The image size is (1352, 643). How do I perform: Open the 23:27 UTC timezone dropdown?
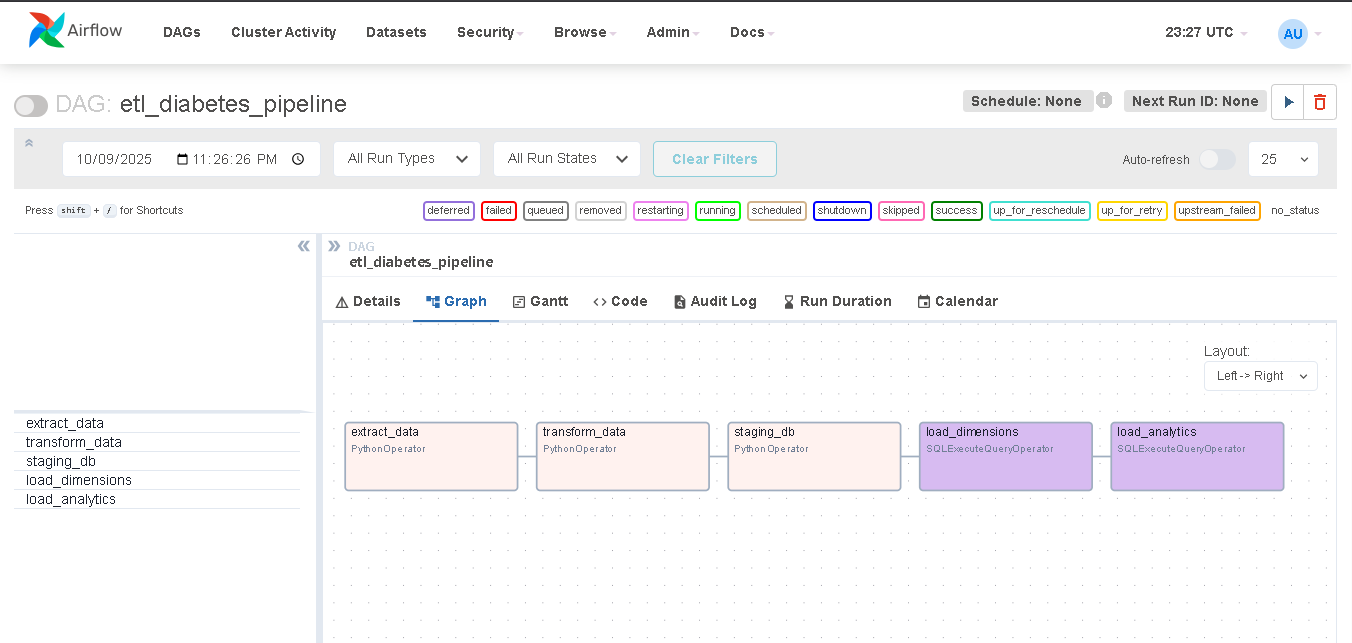(1206, 32)
